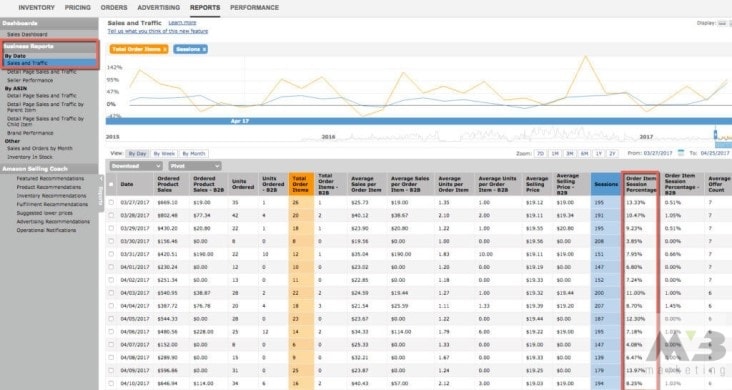Switch view to By Week

[x=164, y=154]
